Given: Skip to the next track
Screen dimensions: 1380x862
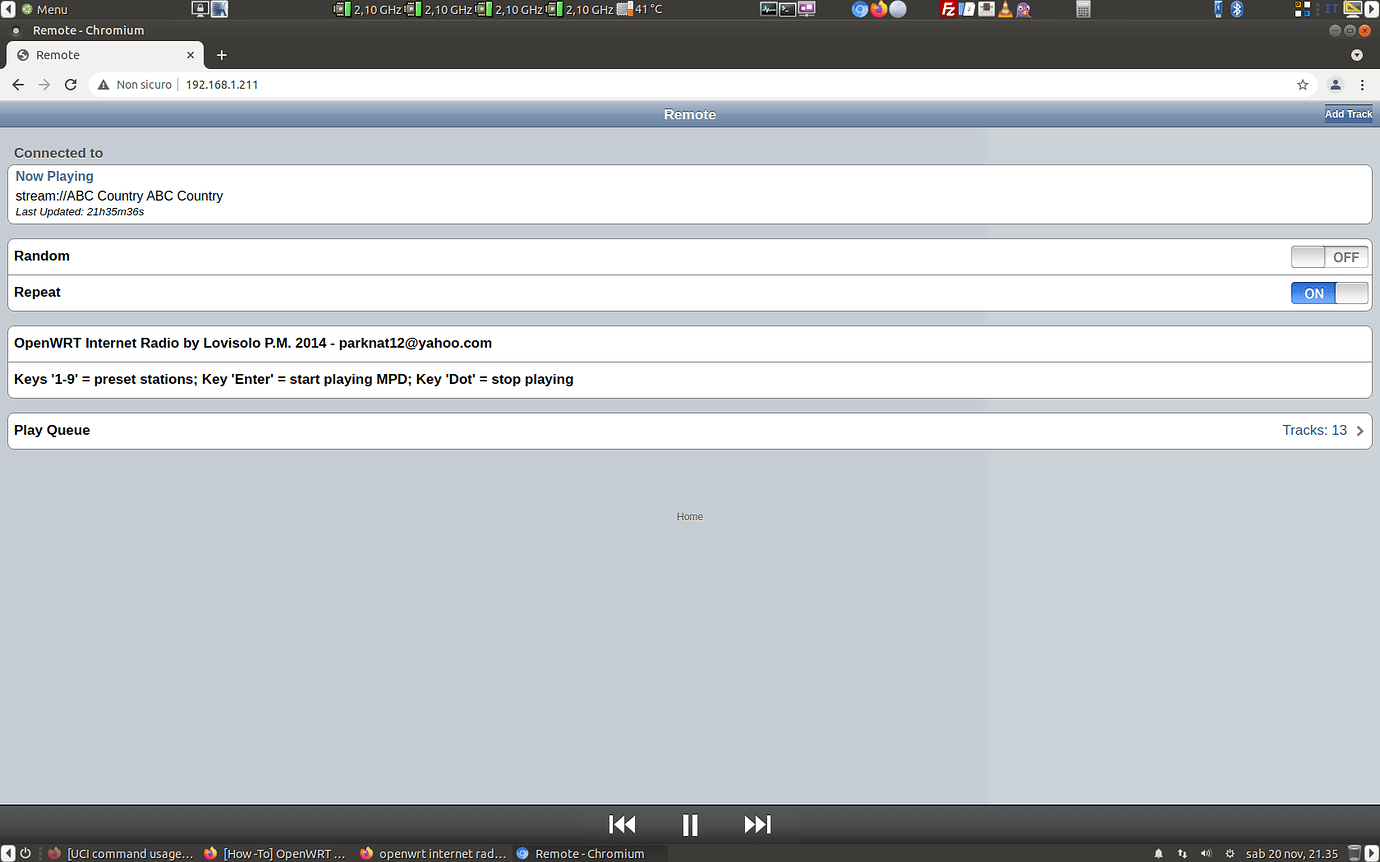Looking at the screenshot, I should coord(757,824).
